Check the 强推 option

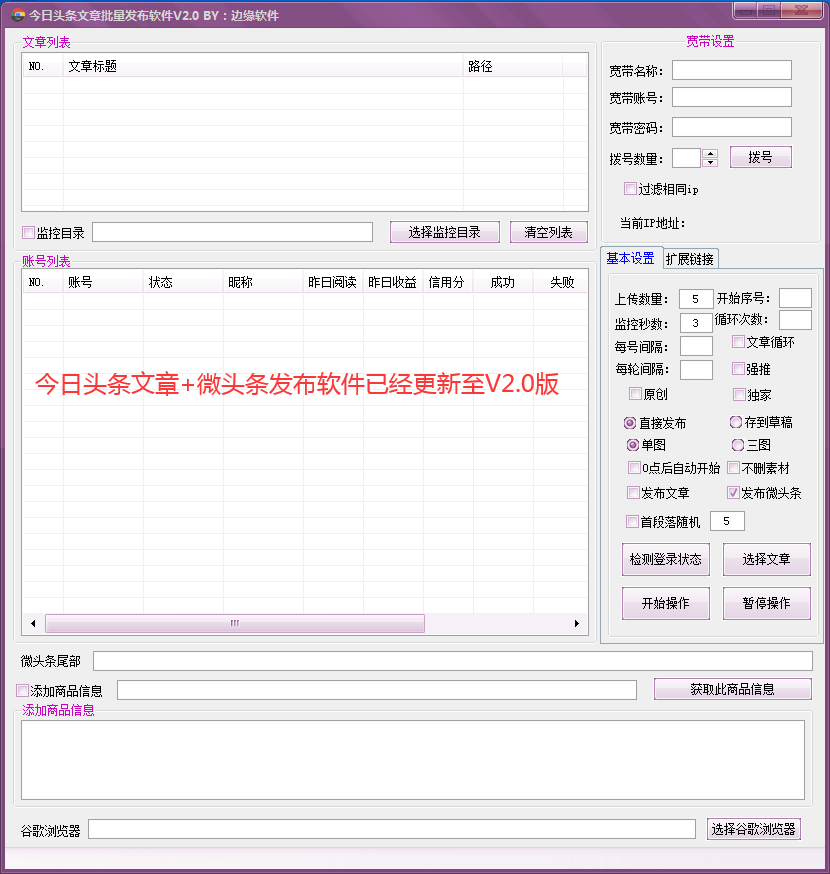(738, 368)
